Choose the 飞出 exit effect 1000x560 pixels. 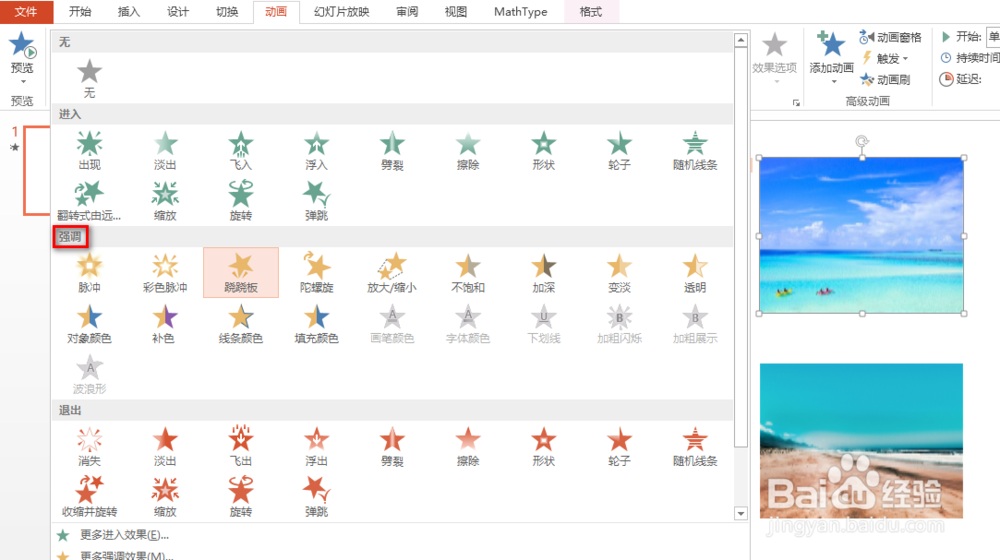pyautogui.click(x=241, y=446)
